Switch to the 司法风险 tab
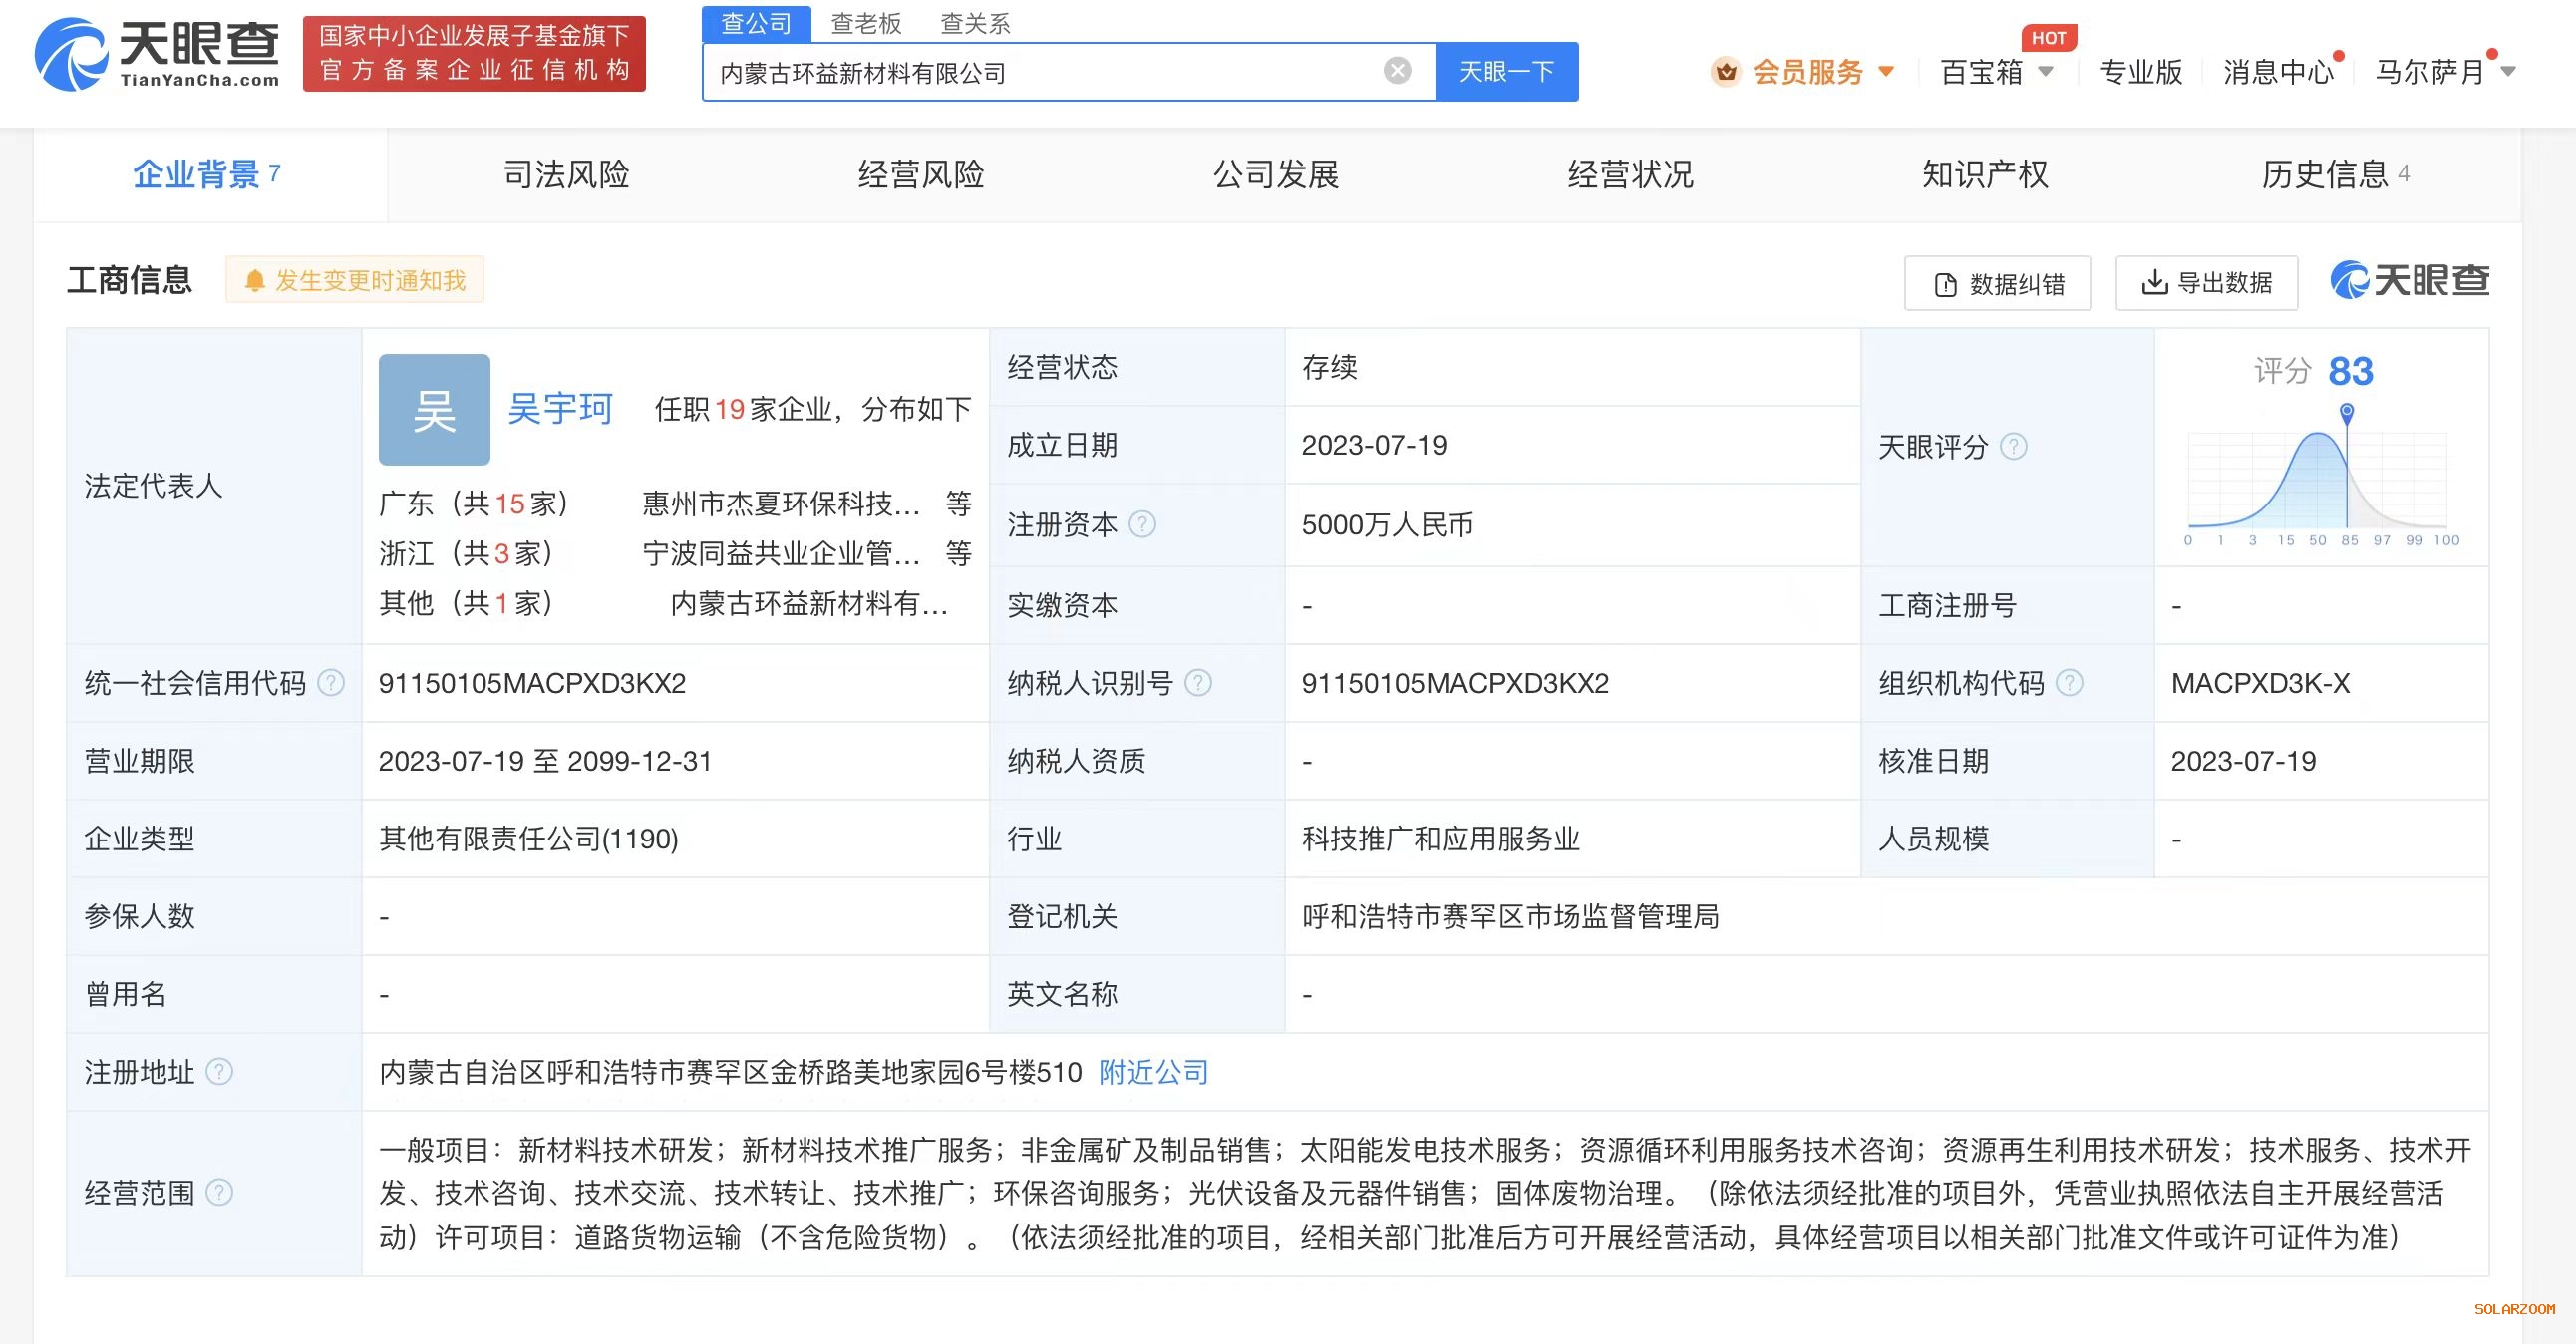2576x1344 pixels. click(x=566, y=175)
